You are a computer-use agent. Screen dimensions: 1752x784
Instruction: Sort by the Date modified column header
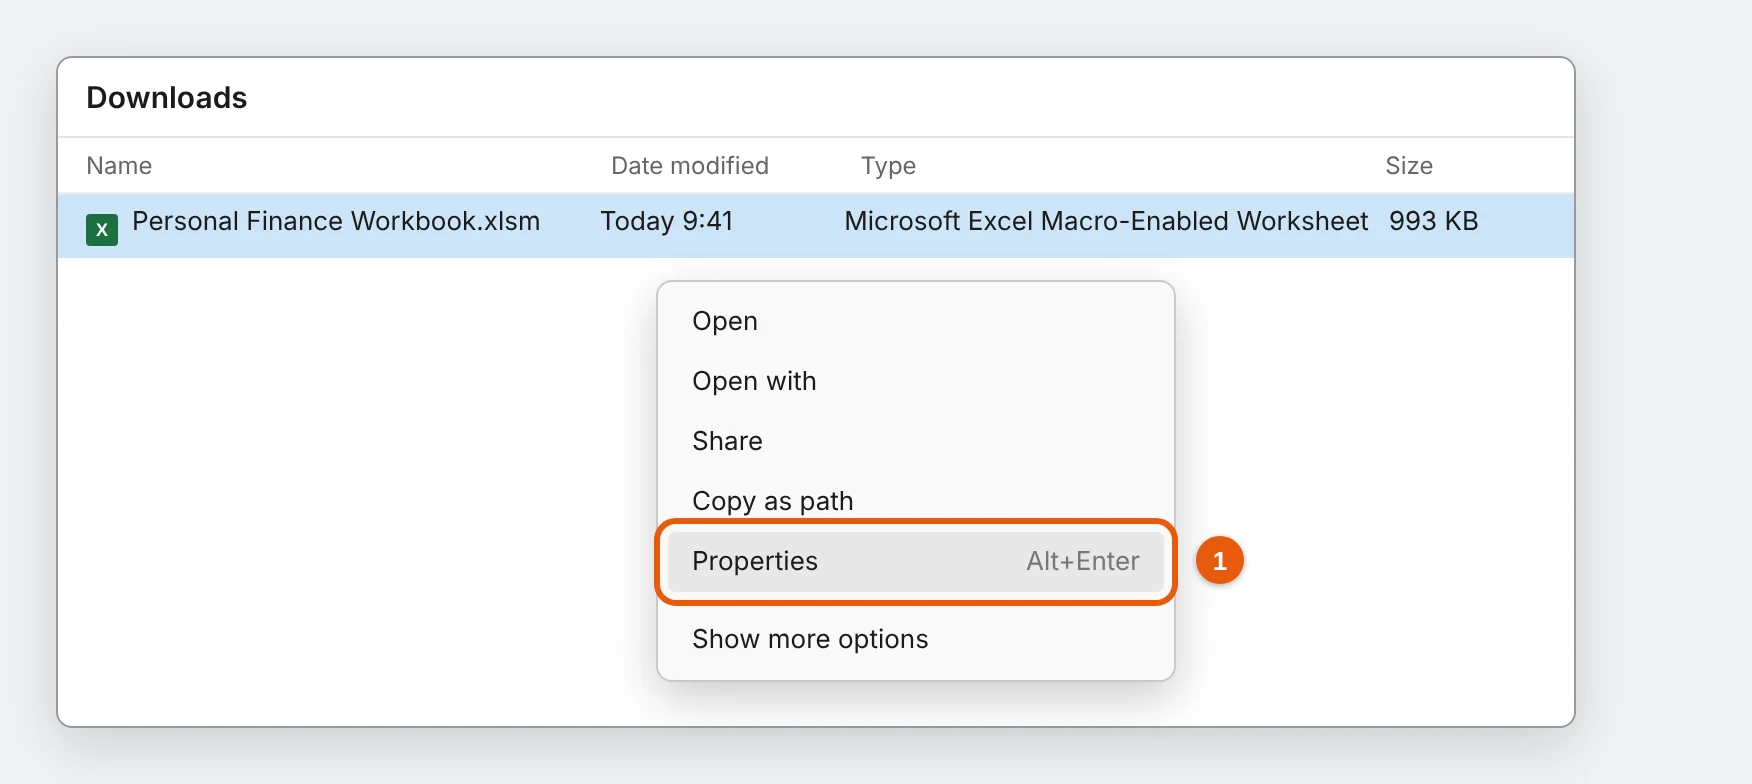click(690, 166)
